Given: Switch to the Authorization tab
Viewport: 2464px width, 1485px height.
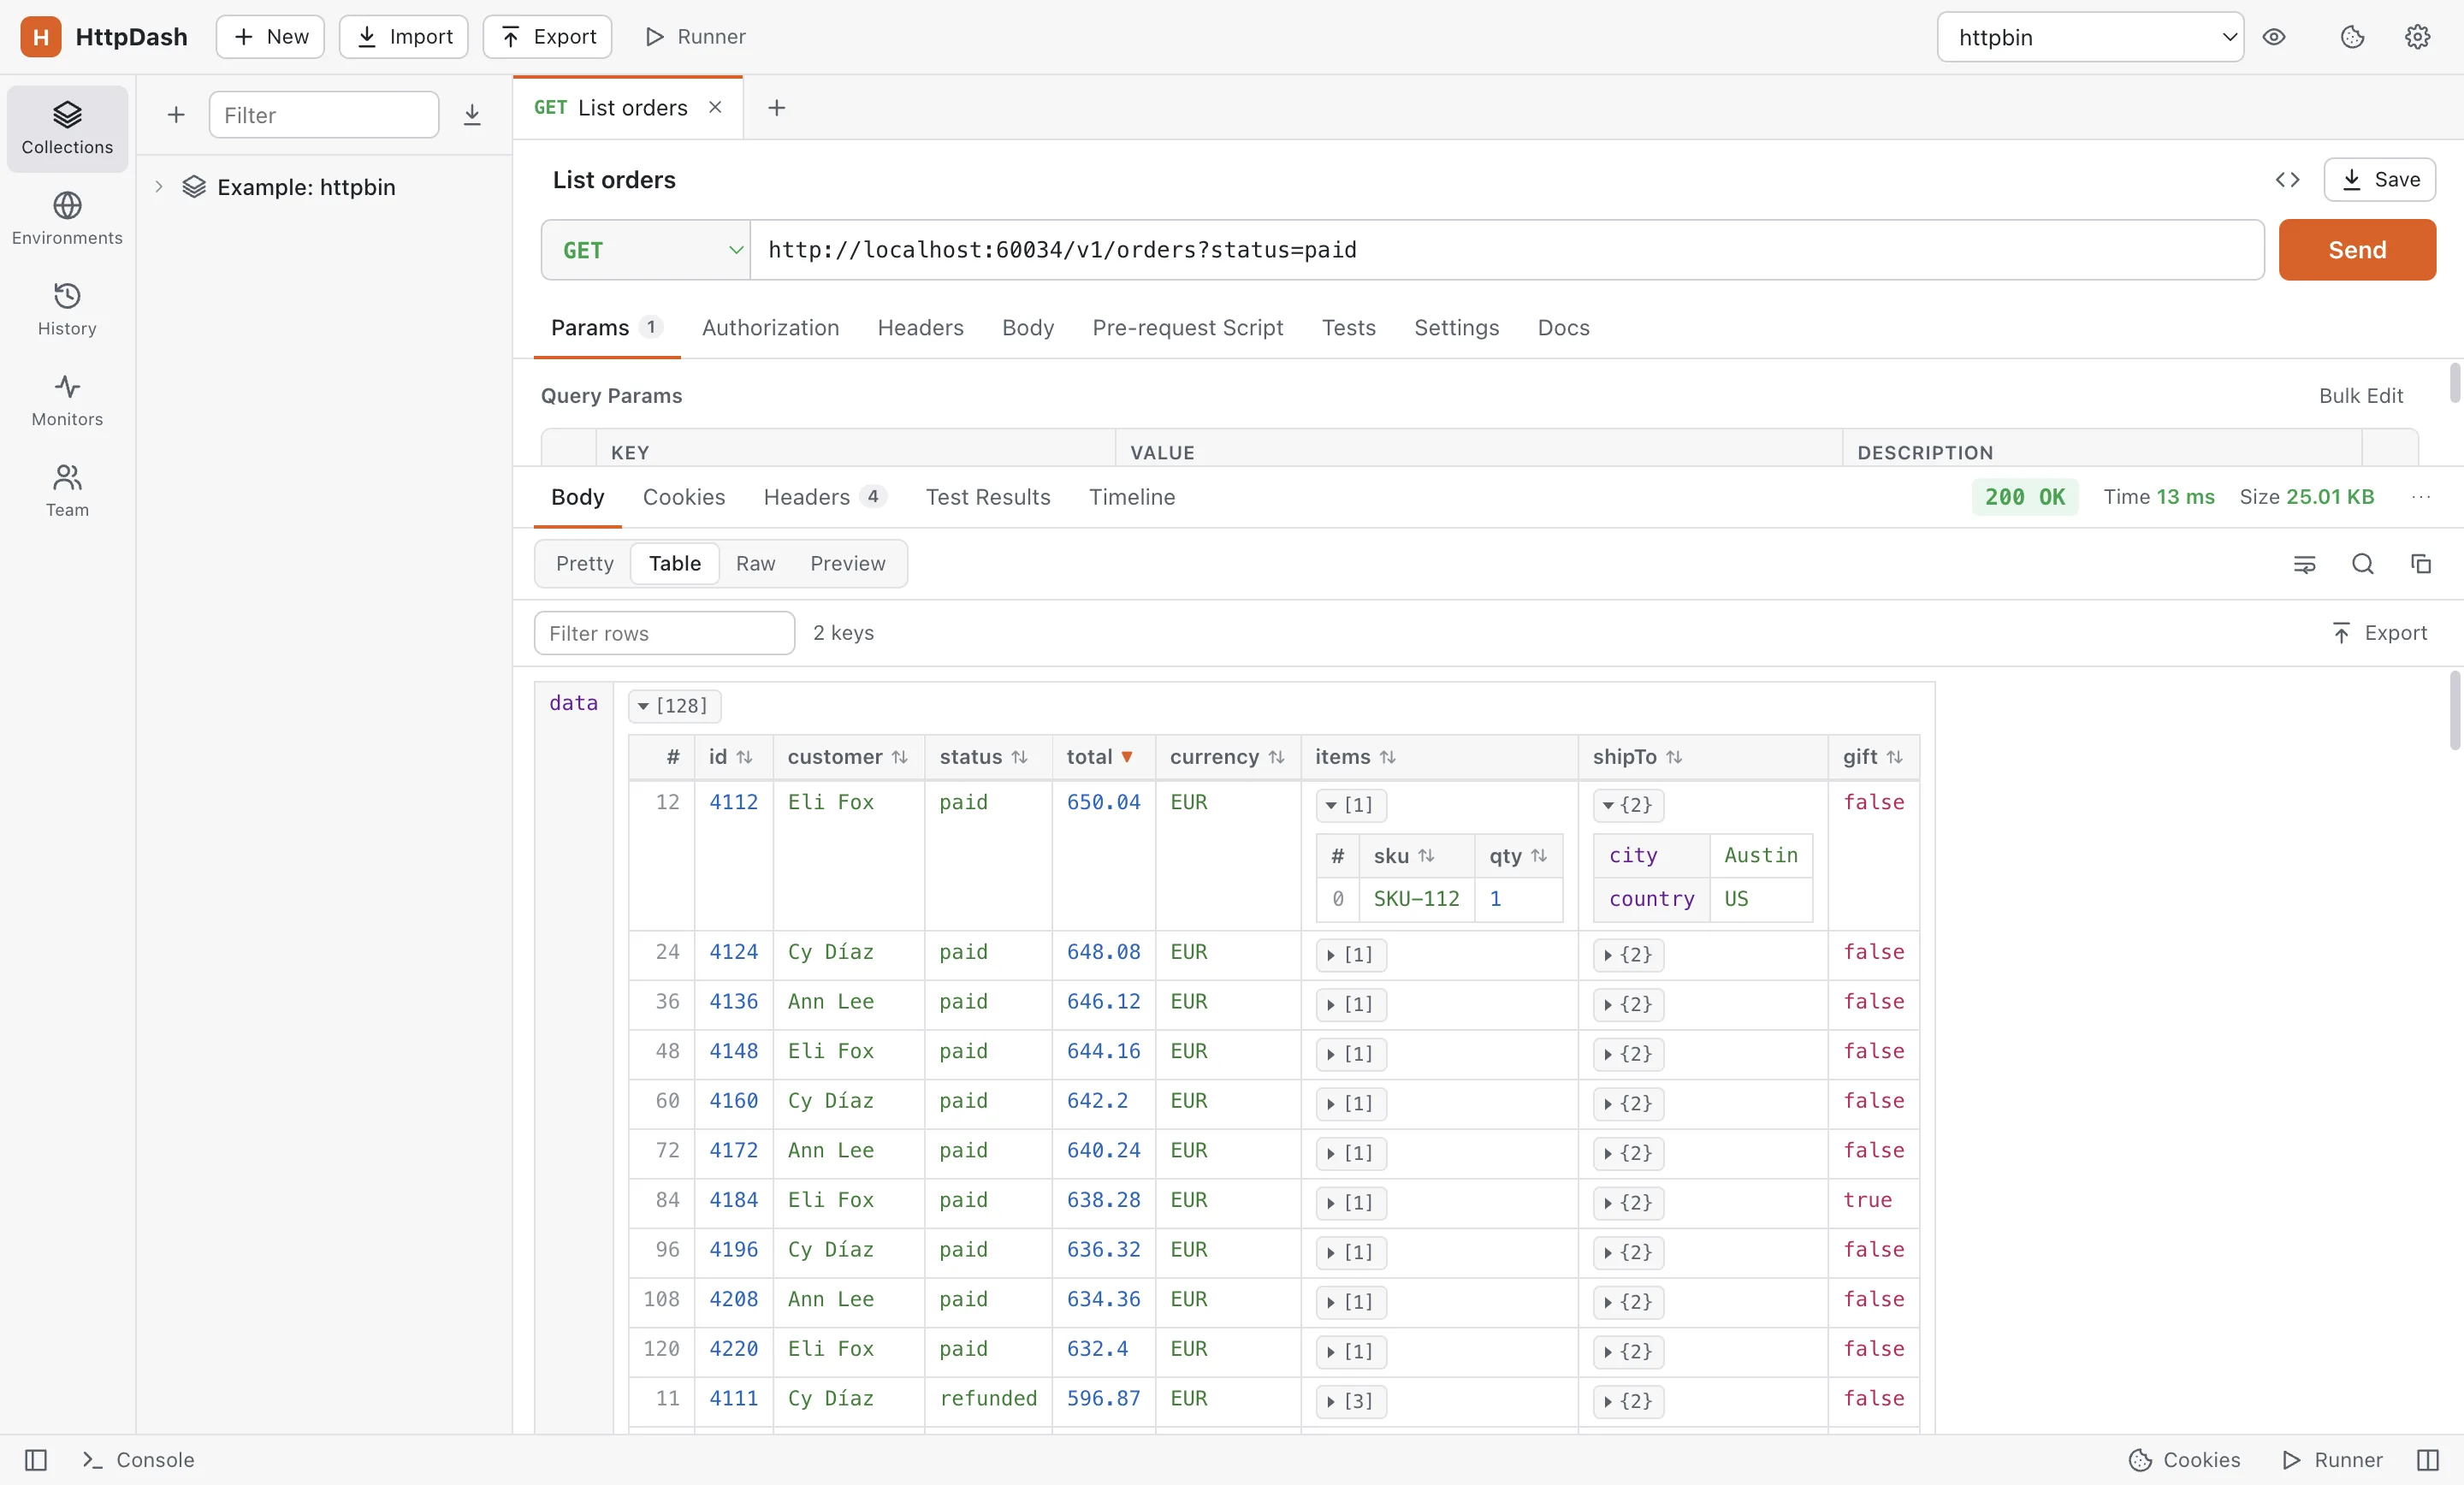Looking at the screenshot, I should pyautogui.click(x=770, y=328).
